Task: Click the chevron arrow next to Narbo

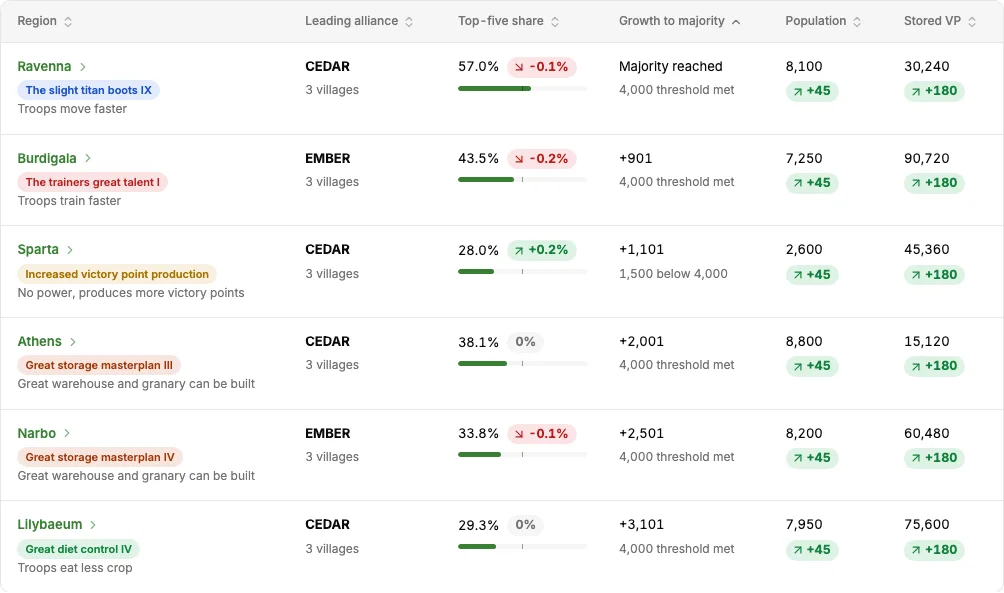Action: (x=67, y=434)
